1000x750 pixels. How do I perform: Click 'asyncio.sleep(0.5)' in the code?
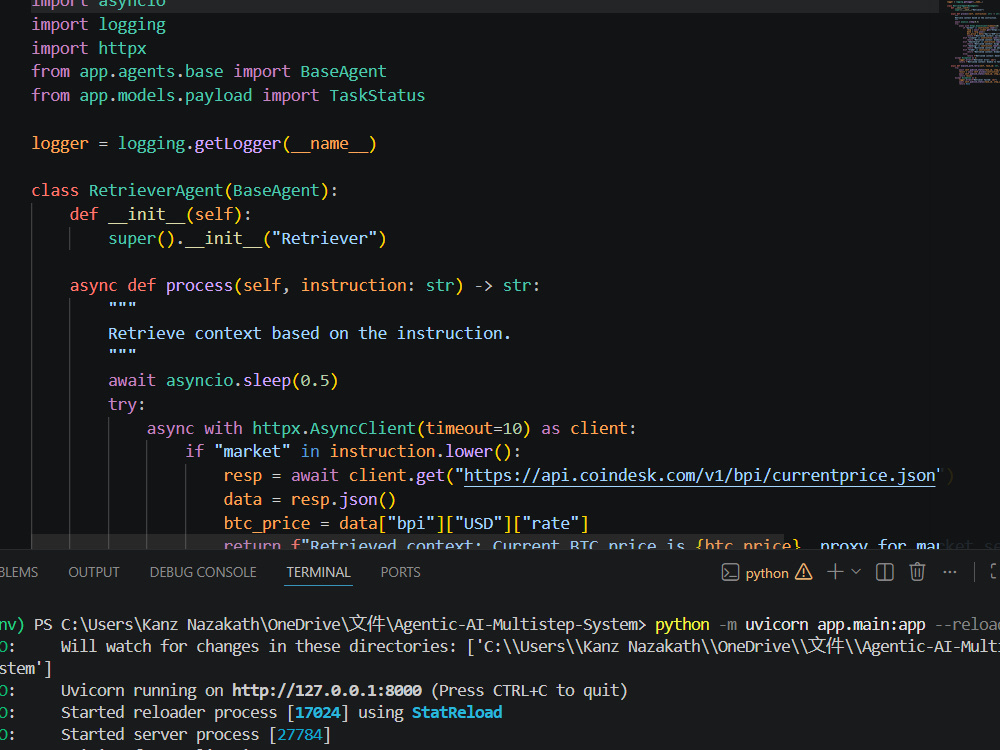point(252,381)
